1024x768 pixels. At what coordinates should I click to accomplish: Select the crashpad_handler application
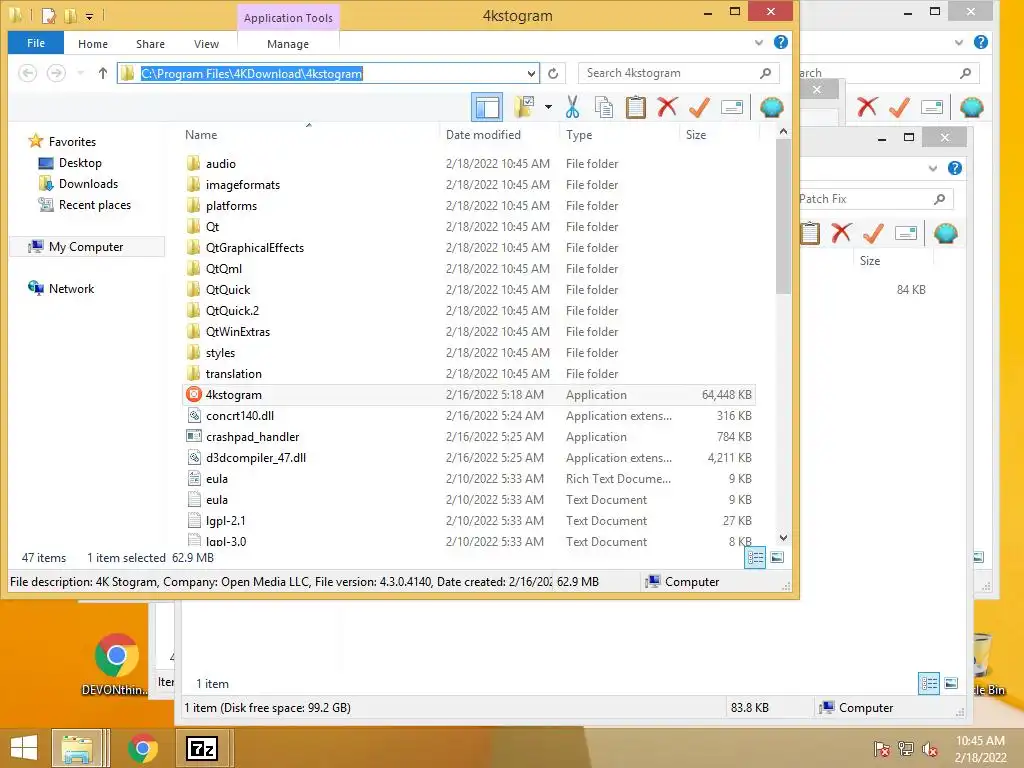click(469, 437)
